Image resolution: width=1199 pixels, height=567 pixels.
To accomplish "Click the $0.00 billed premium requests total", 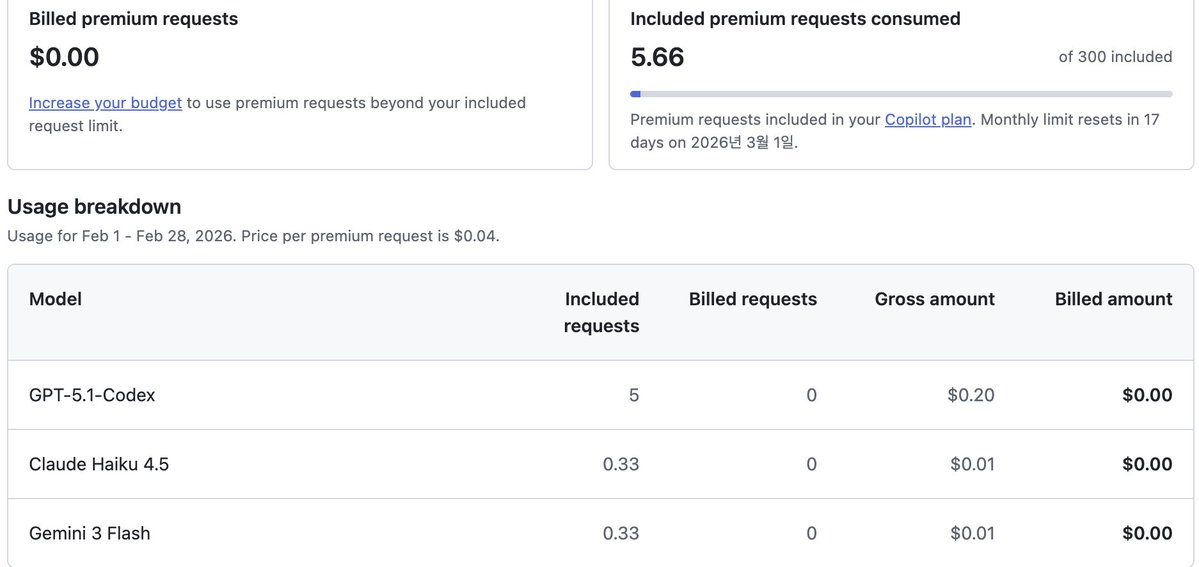I will [x=64, y=57].
